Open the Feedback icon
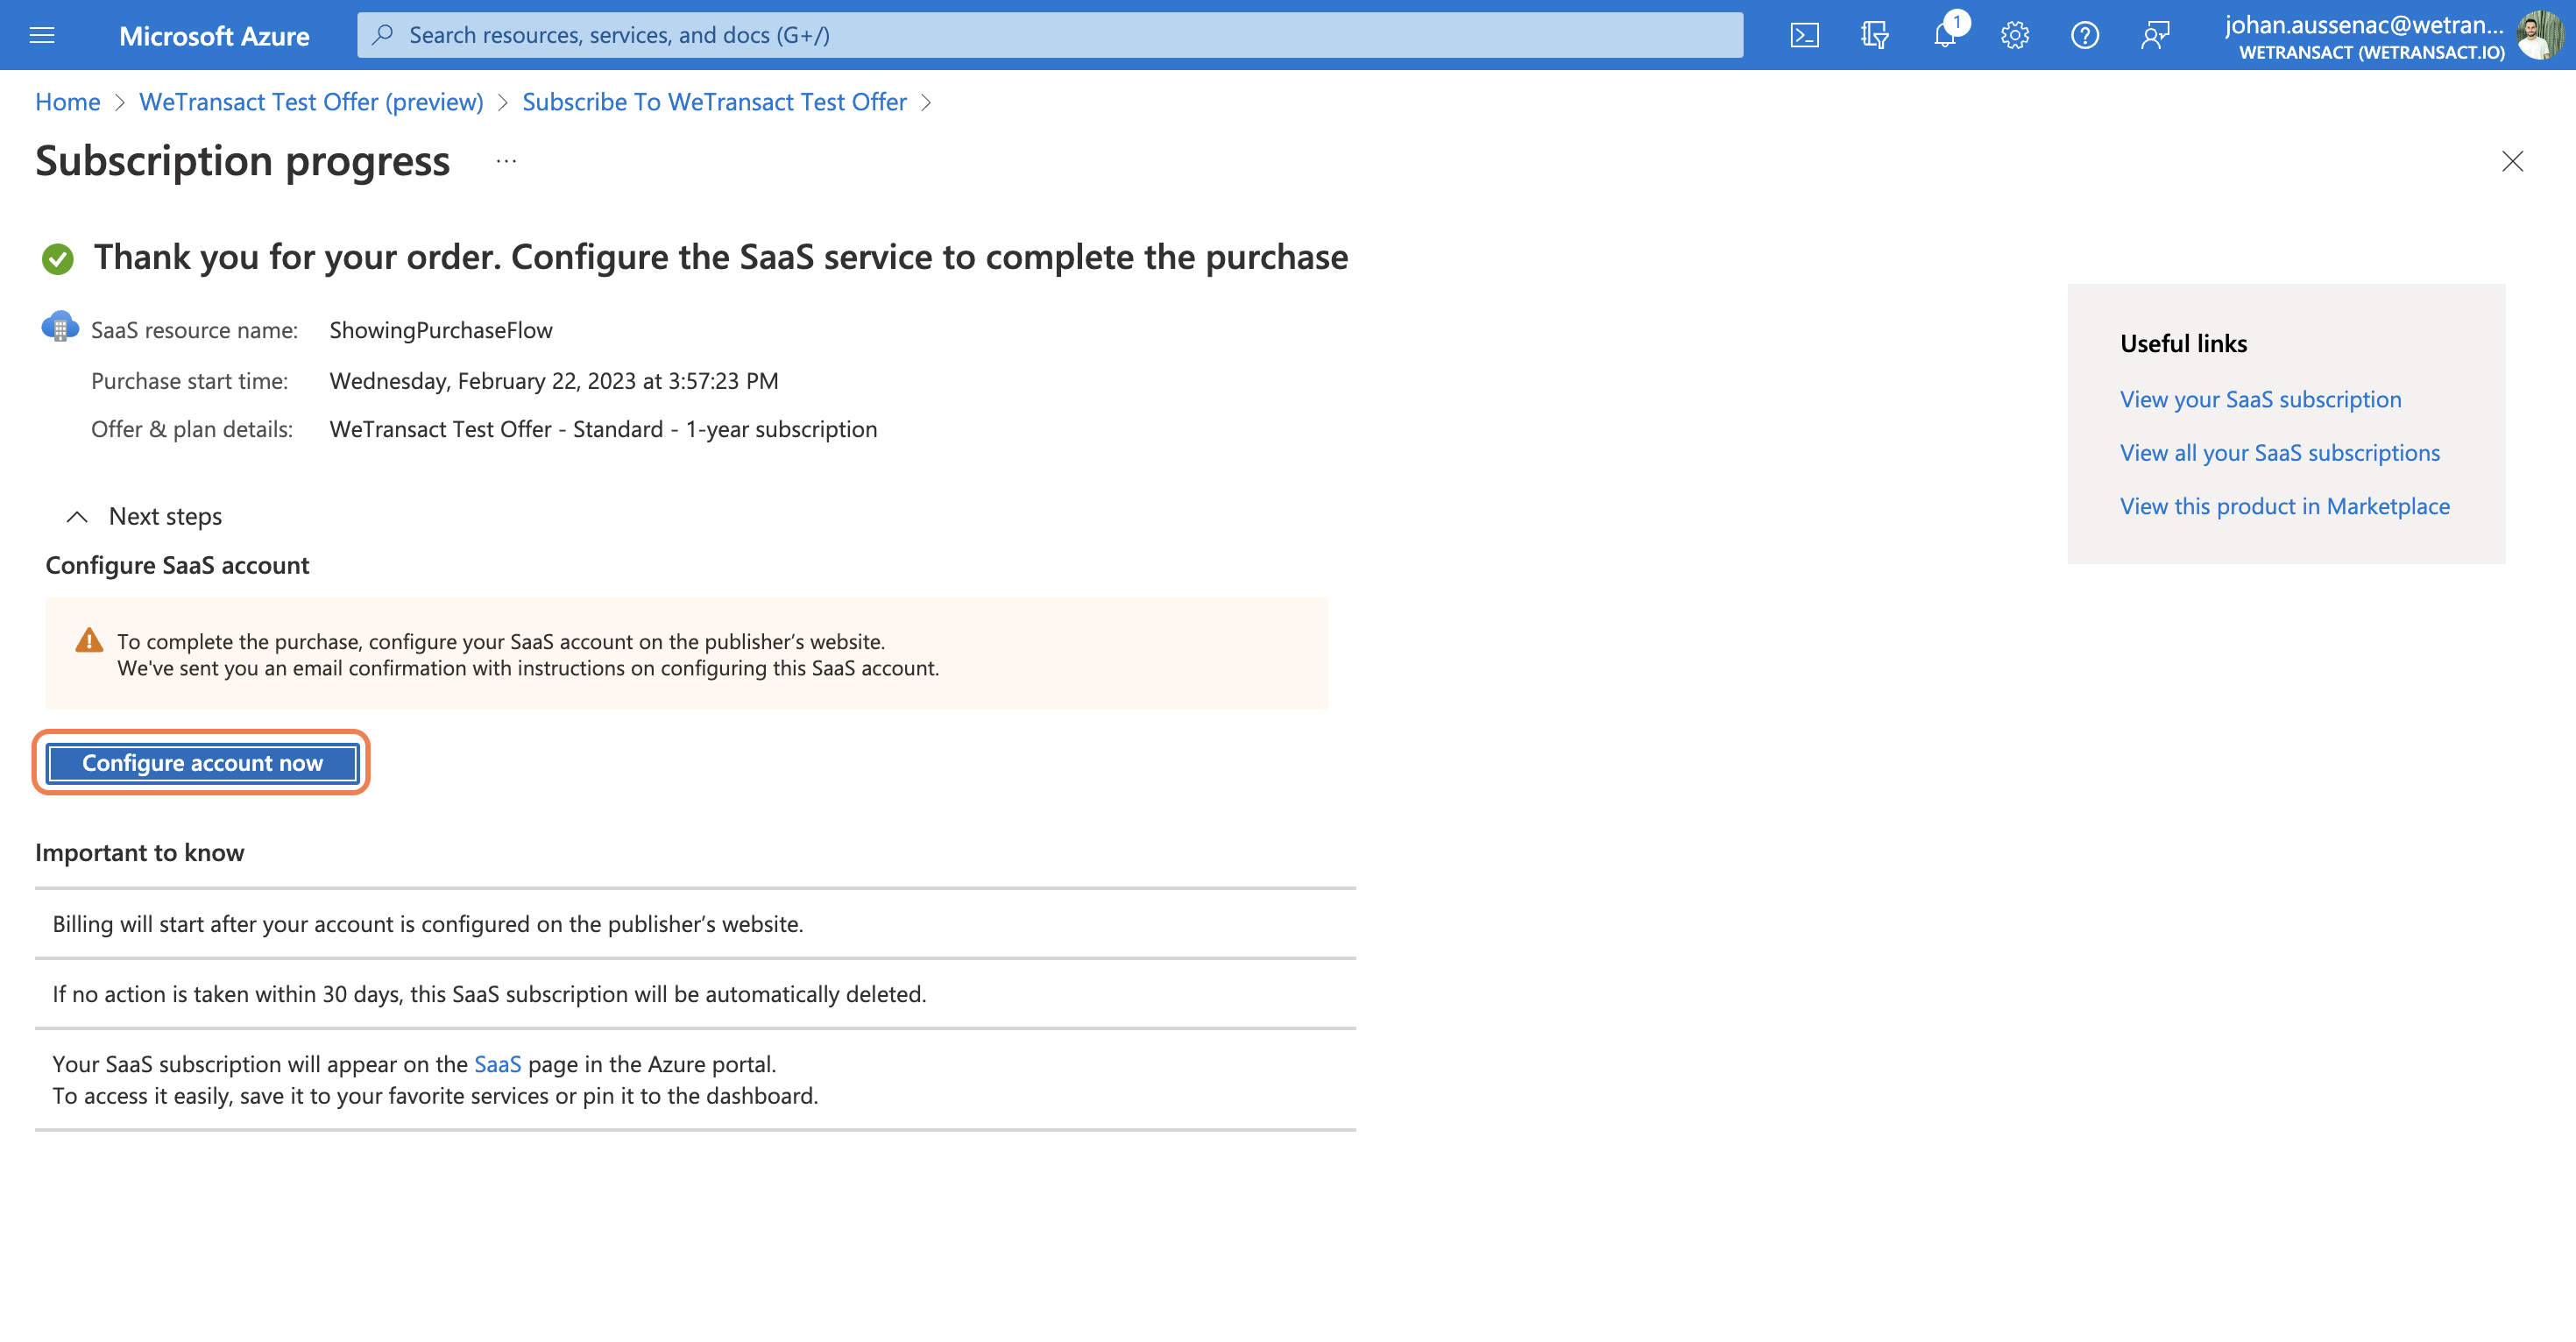This screenshot has width=2576, height=1342. click(2154, 35)
